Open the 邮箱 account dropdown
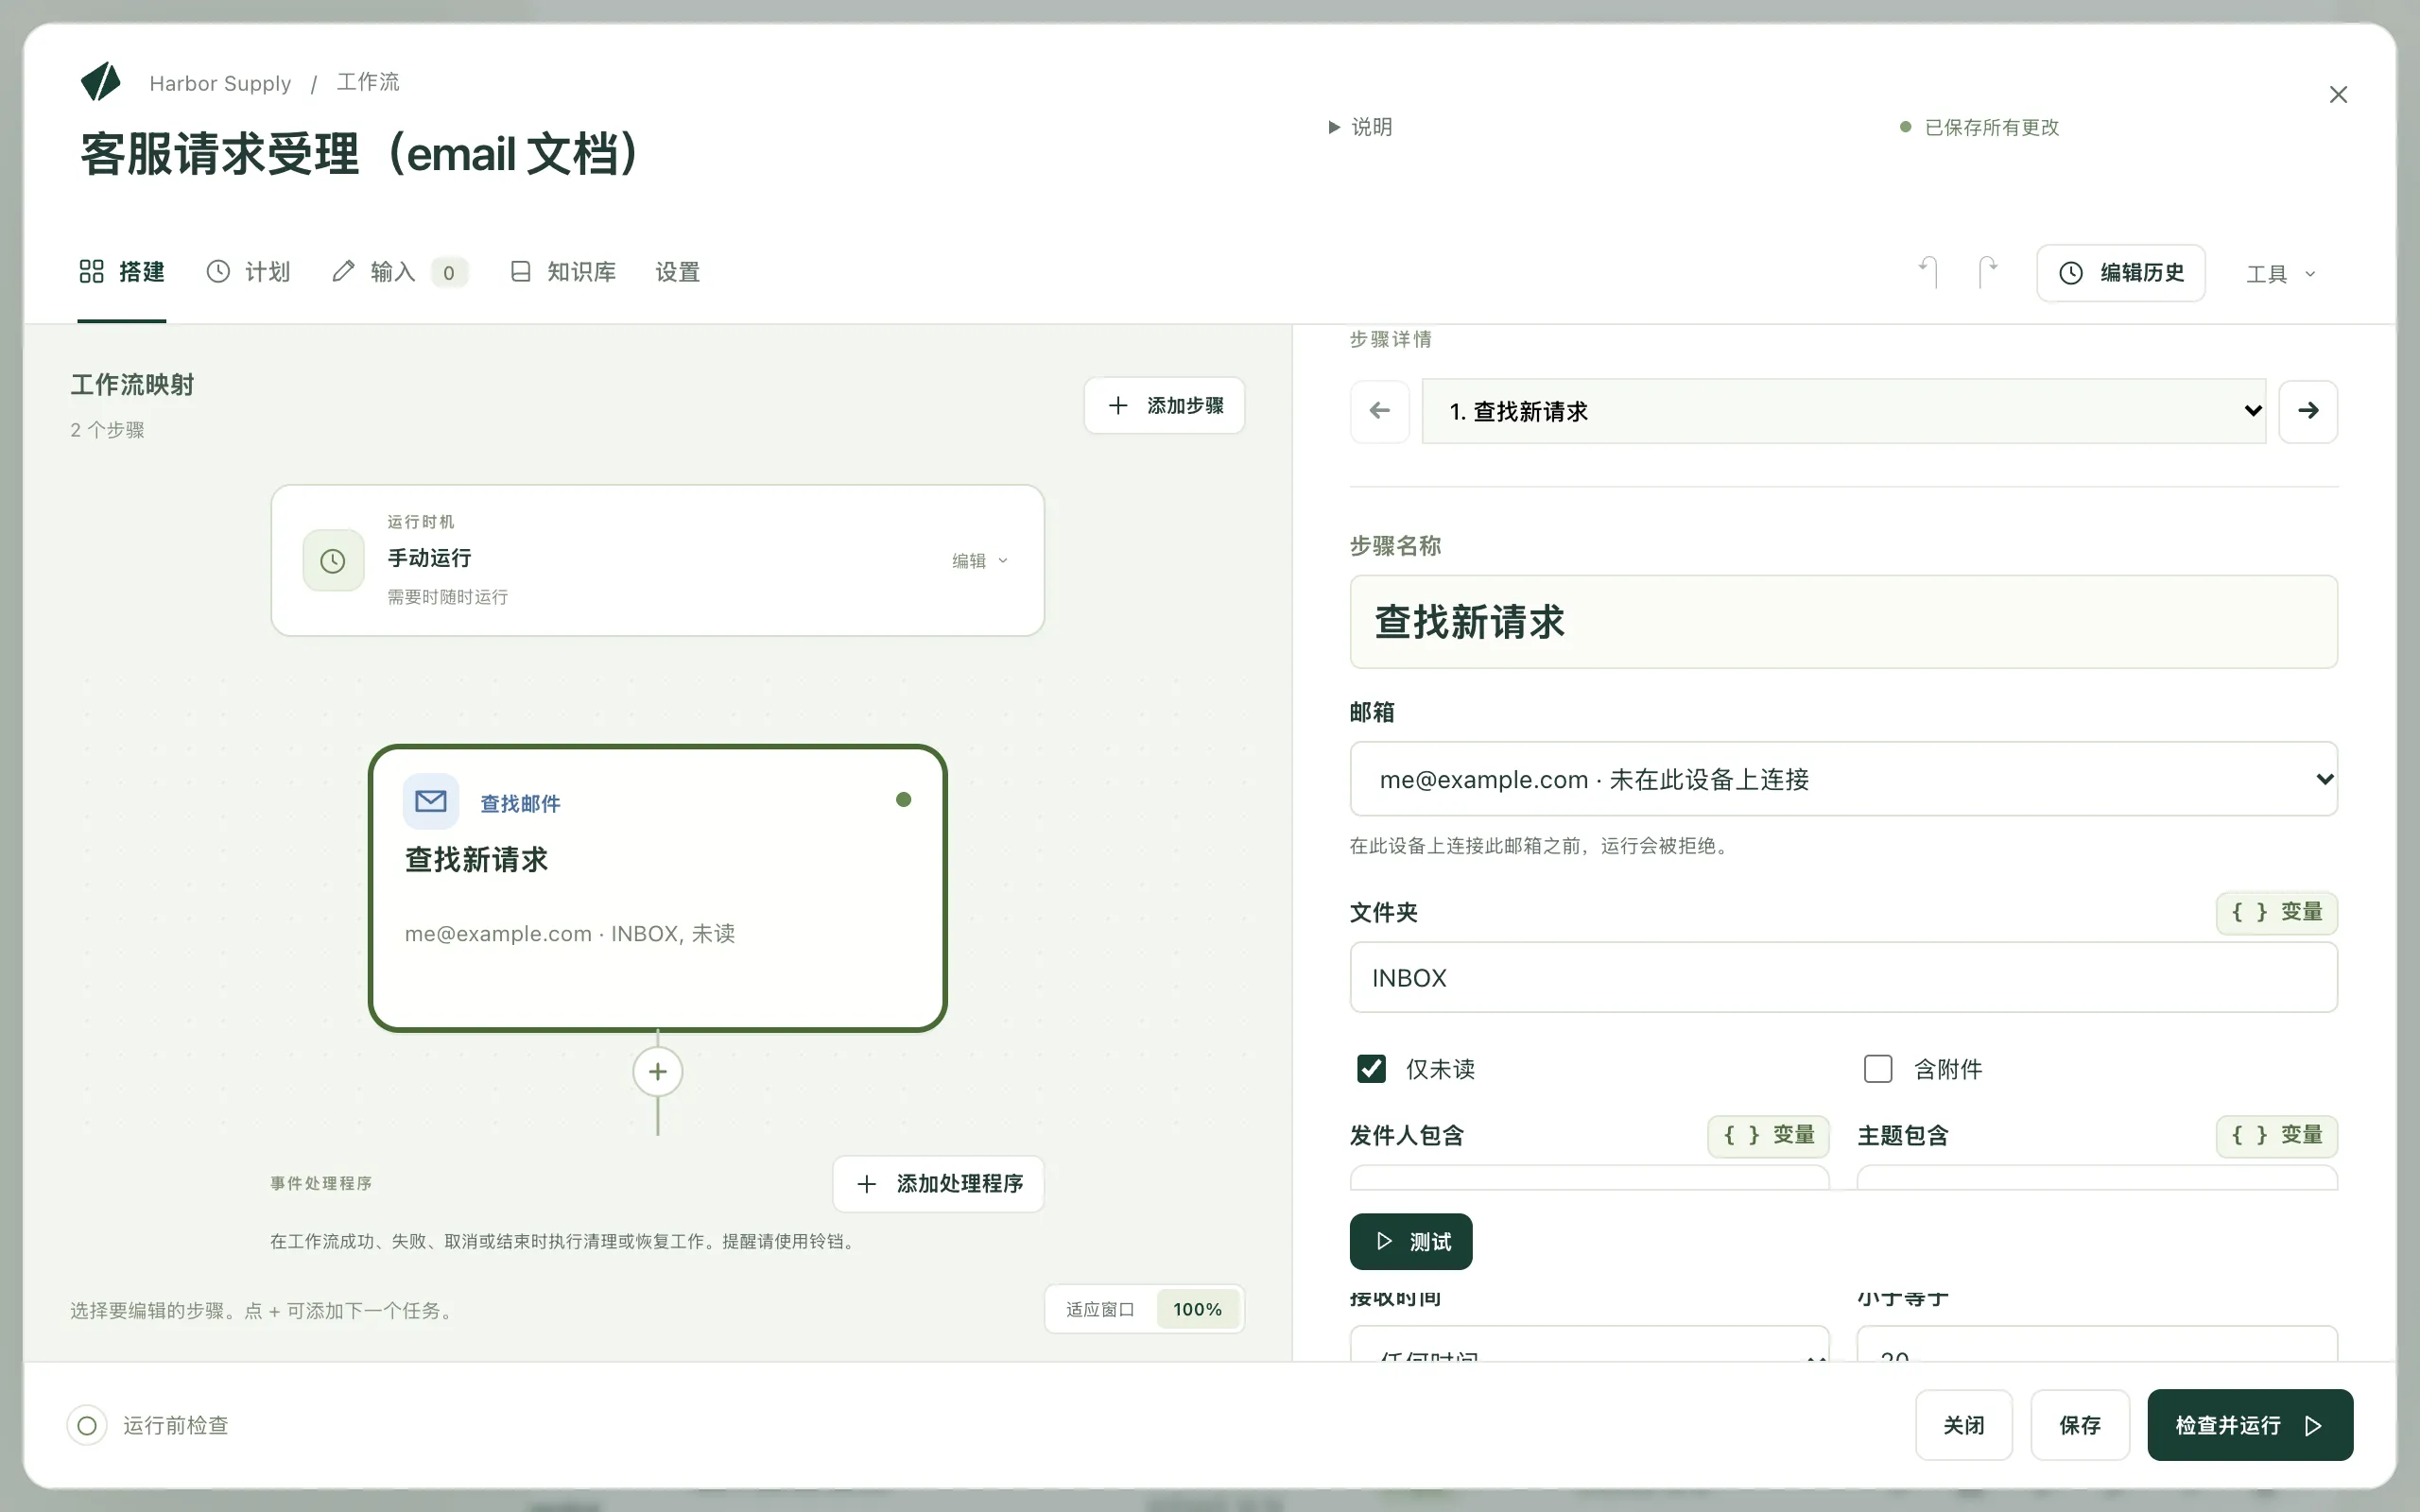The image size is (2420, 1512). tap(1843, 779)
